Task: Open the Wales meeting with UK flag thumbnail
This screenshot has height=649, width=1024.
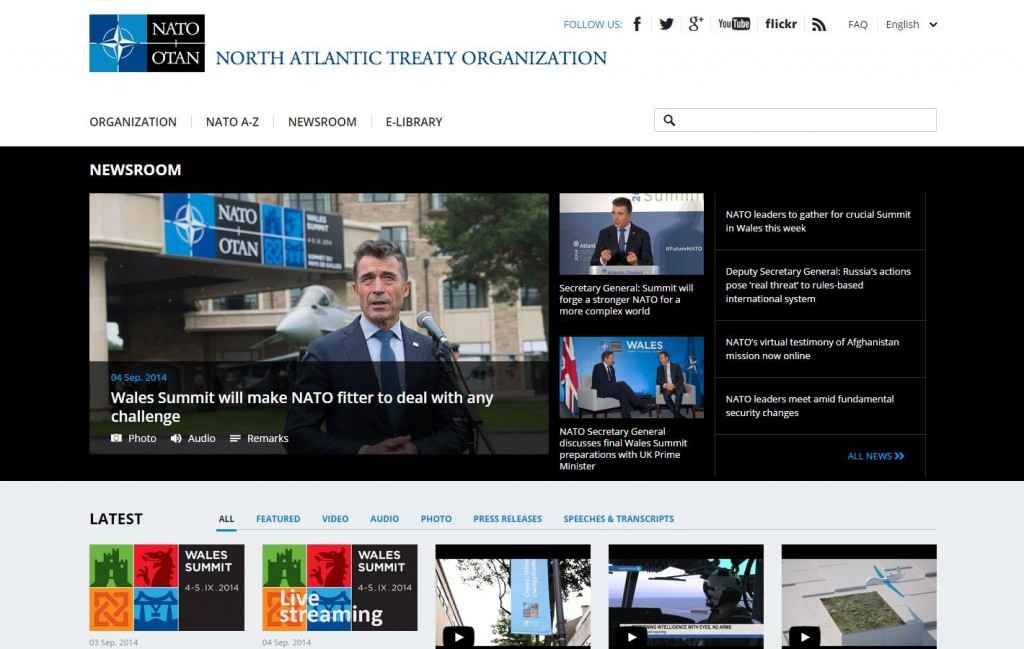Action: [632, 377]
